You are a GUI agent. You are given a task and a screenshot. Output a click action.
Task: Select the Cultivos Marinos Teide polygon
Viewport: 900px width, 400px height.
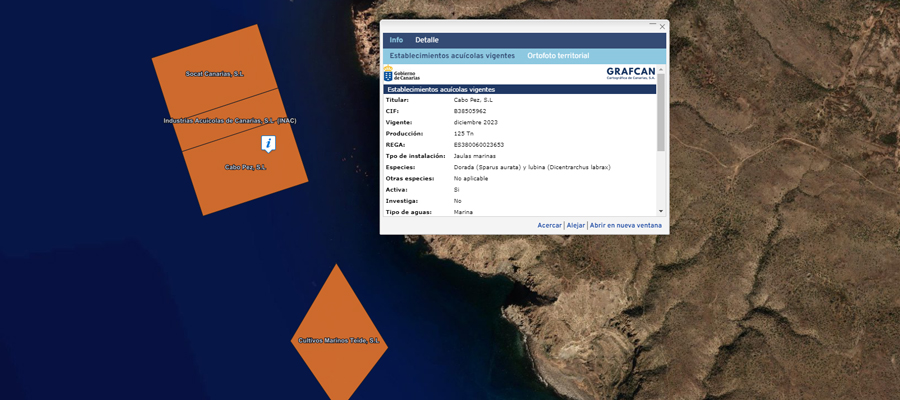(x=338, y=330)
